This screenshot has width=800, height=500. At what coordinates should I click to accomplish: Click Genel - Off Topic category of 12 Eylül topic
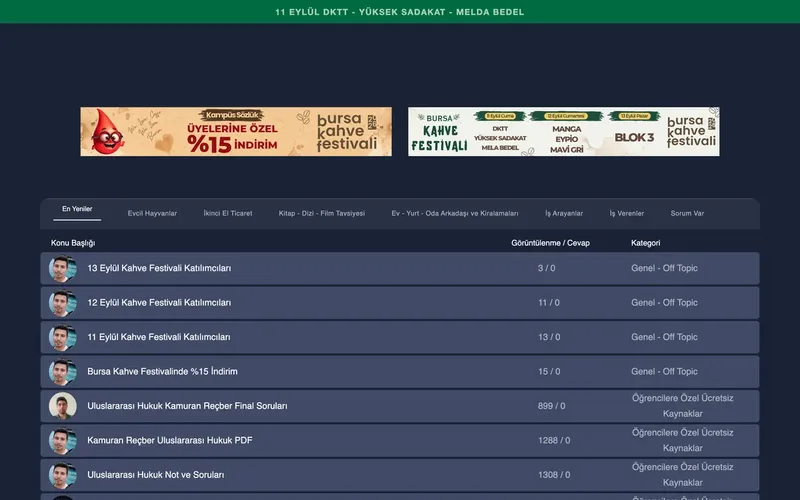pyautogui.click(x=664, y=303)
